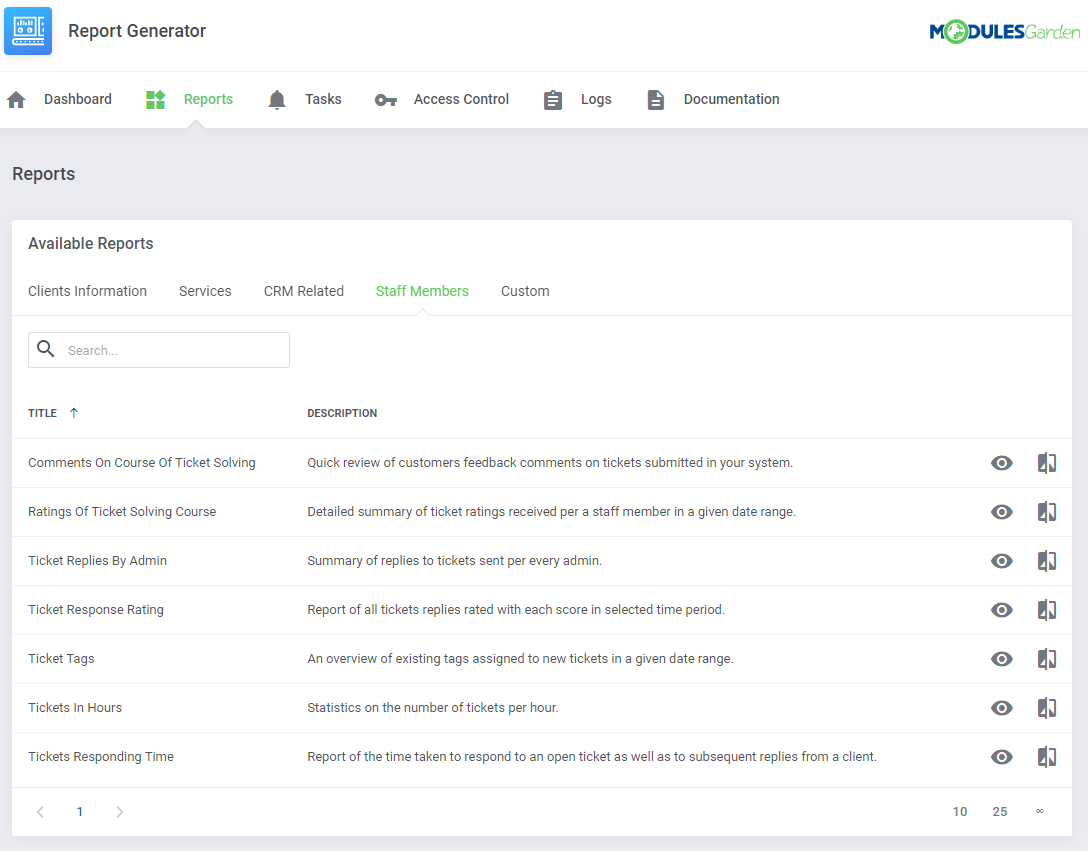This screenshot has height=851, width=1088.
Task: Click 'Ticket Replies By Admin' title
Action: [97, 561]
